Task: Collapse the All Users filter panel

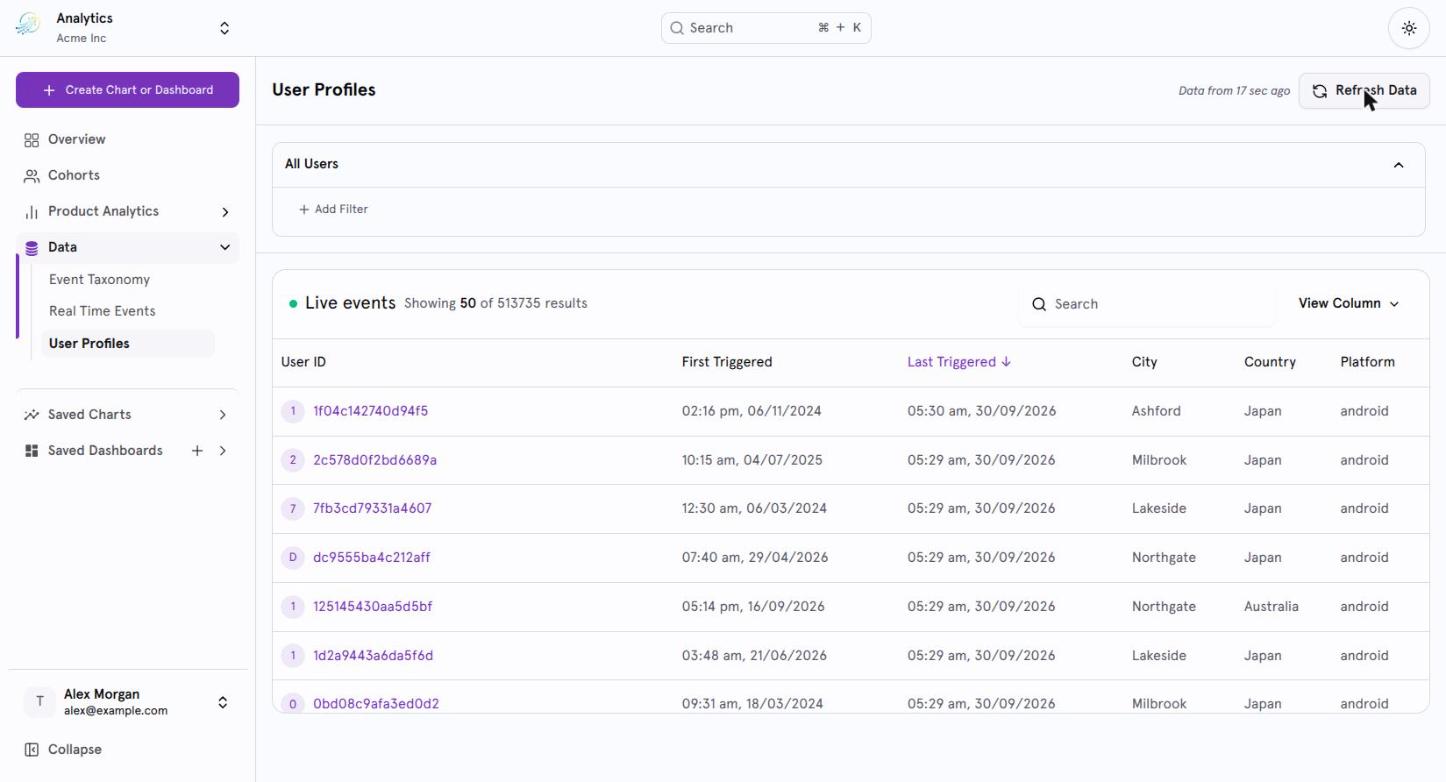Action: [1398, 165]
